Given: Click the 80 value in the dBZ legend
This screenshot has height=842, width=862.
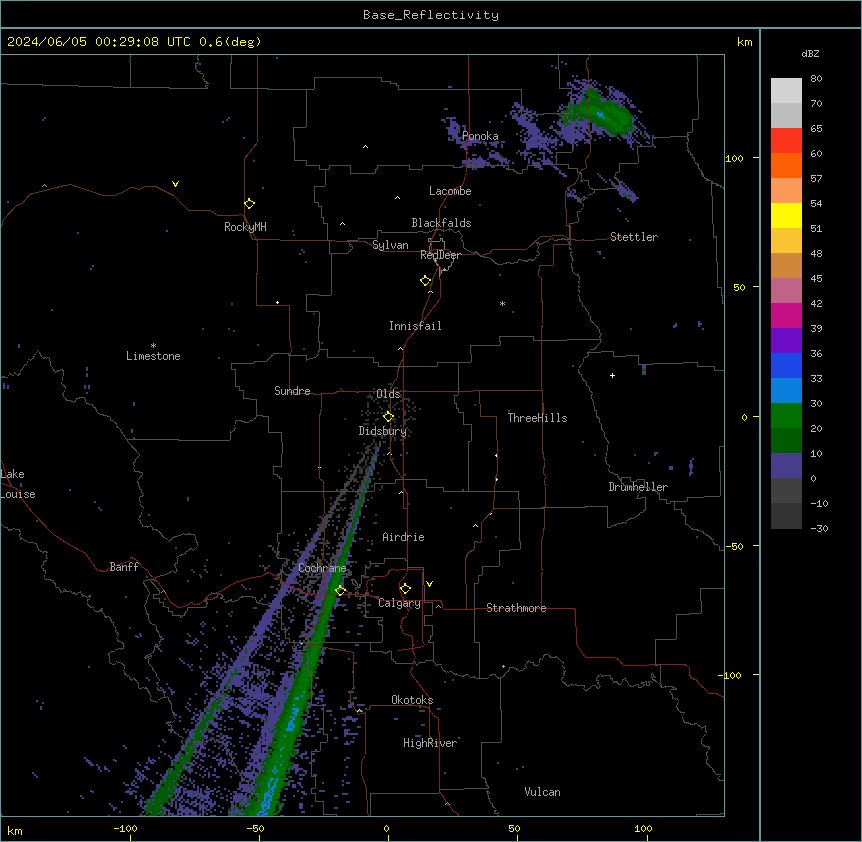Looking at the screenshot, I should [816, 79].
